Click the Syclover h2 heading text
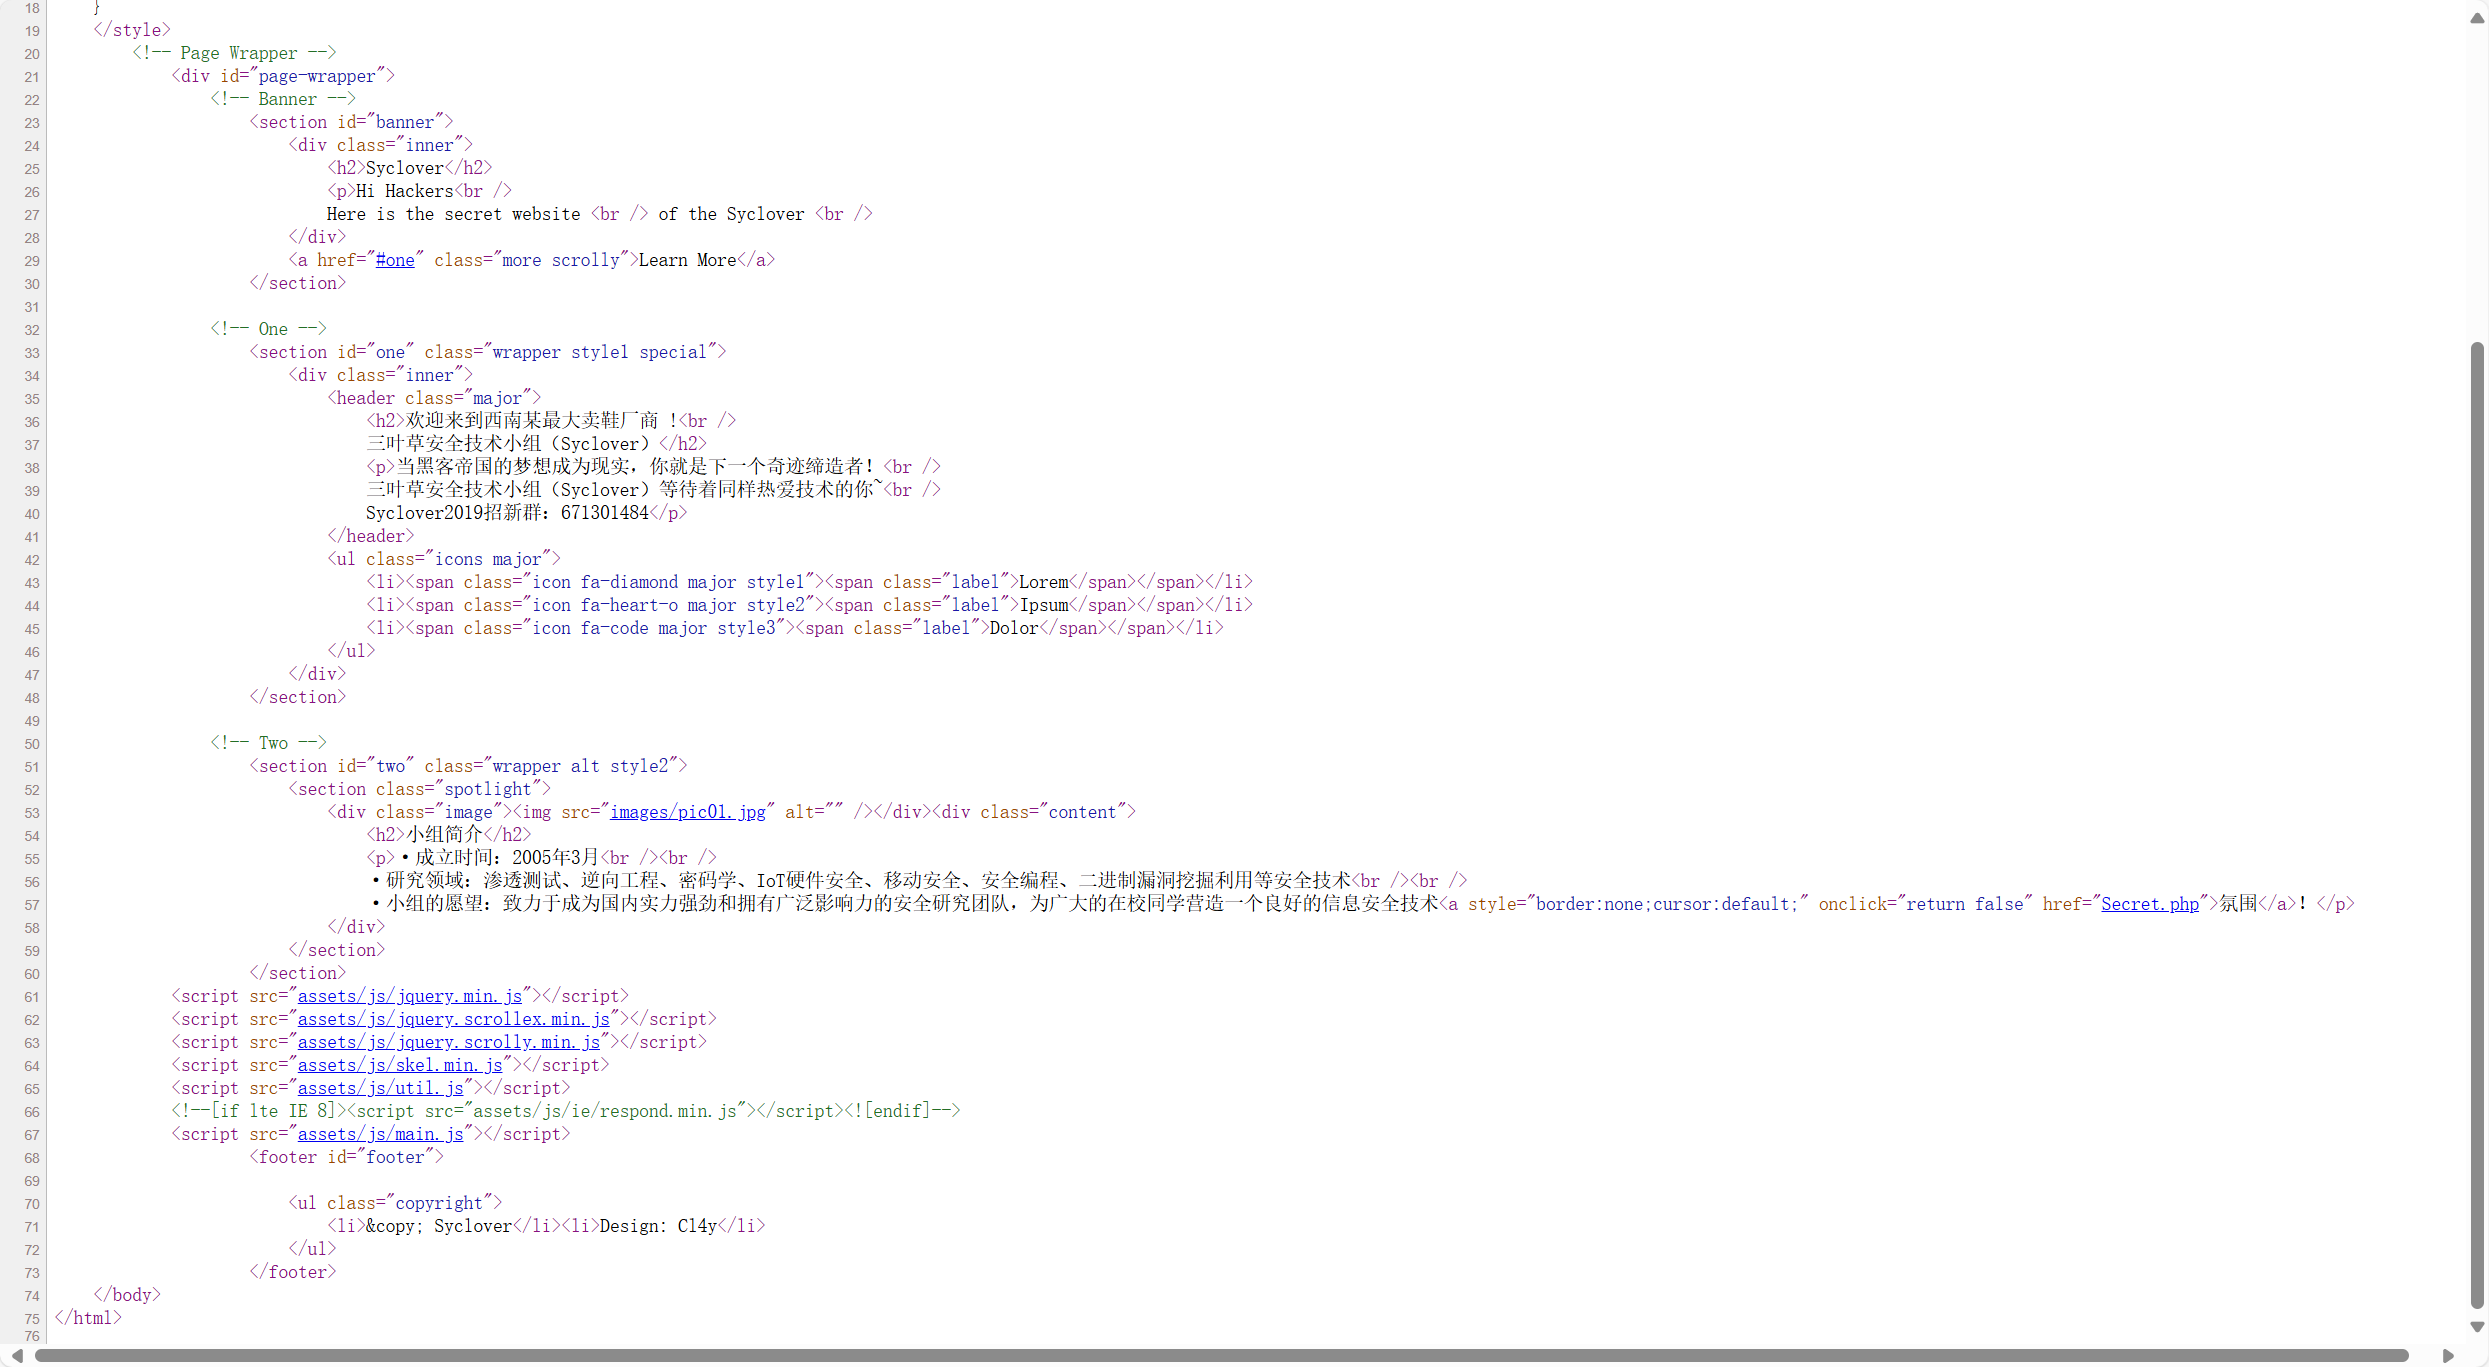 click(x=404, y=168)
